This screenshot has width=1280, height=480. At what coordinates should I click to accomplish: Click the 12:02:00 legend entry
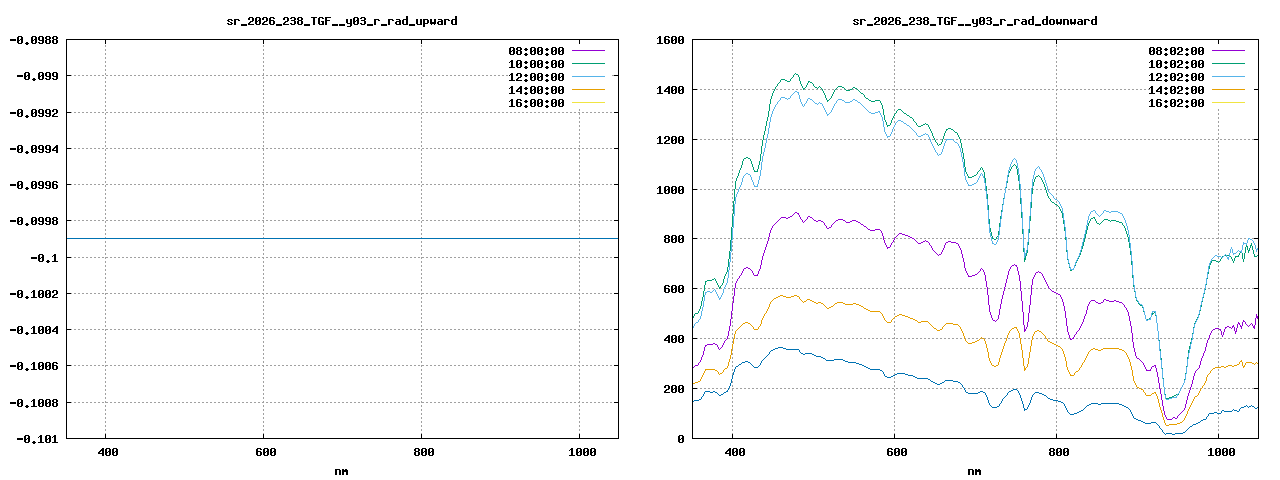tap(1196, 76)
